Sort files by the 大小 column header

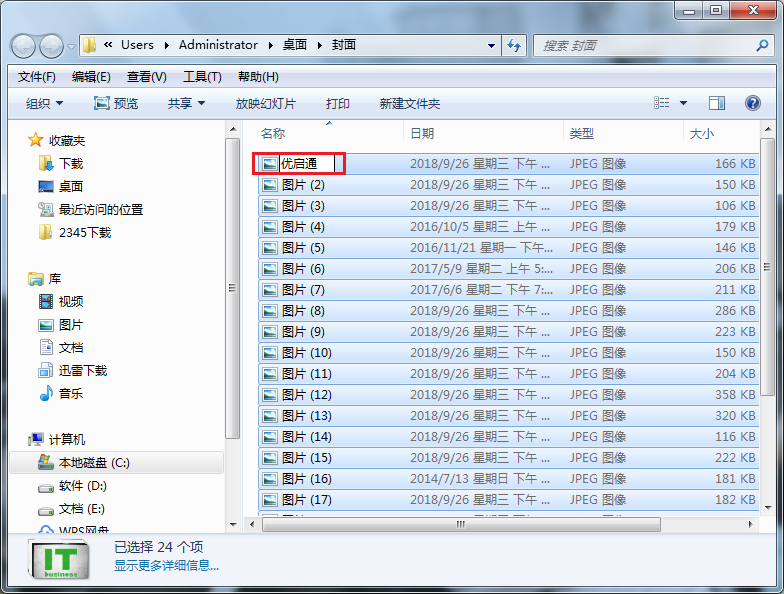(x=702, y=133)
